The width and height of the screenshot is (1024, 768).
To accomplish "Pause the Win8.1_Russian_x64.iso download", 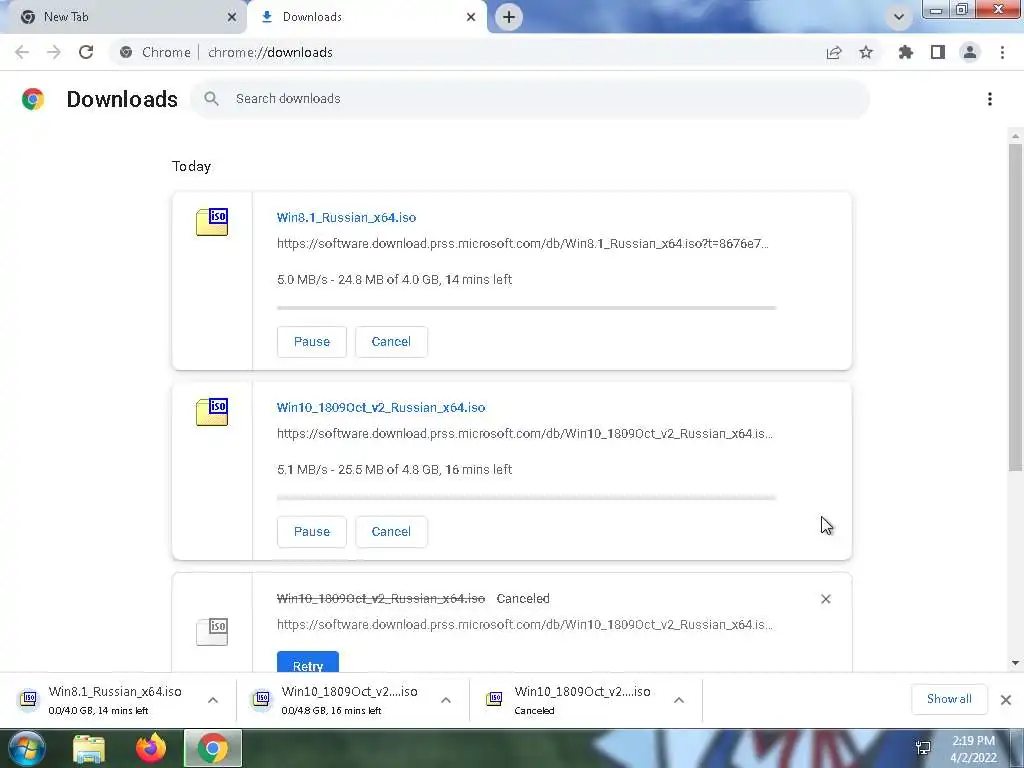I will (312, 342).
